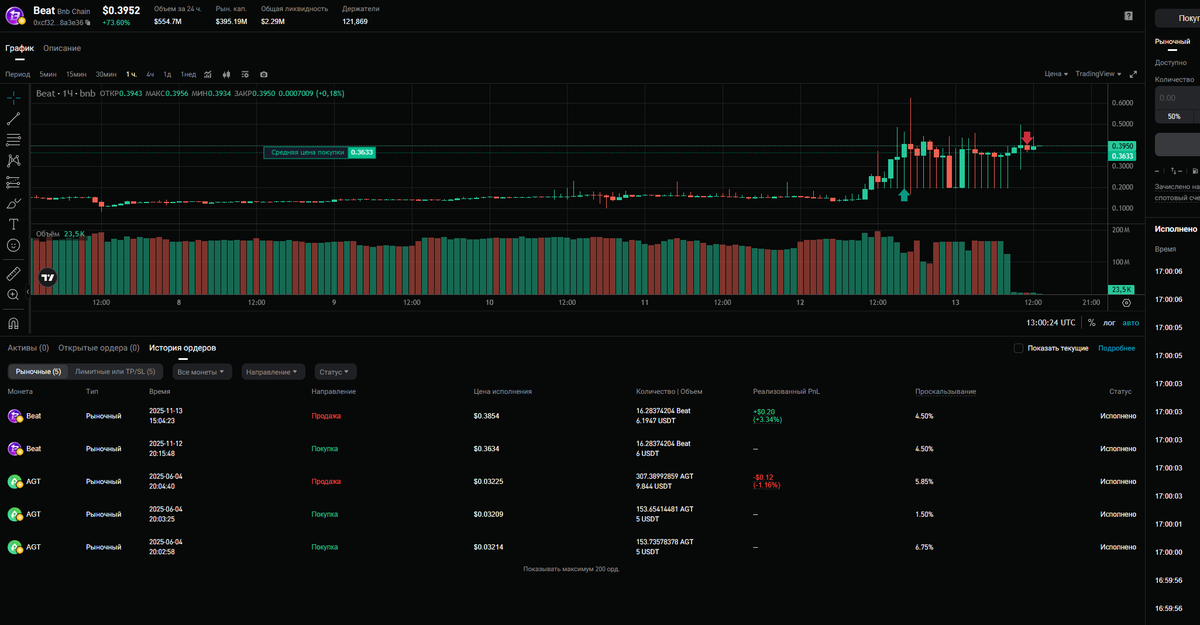
Task: Open the 'История ордеров' tab
Action: point(182,348)
